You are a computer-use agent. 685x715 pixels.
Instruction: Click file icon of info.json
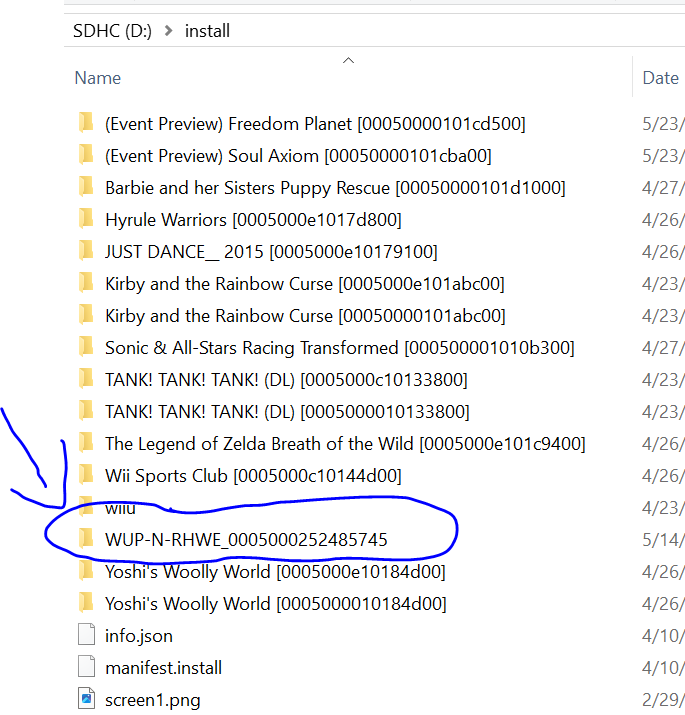coord(86,635)
